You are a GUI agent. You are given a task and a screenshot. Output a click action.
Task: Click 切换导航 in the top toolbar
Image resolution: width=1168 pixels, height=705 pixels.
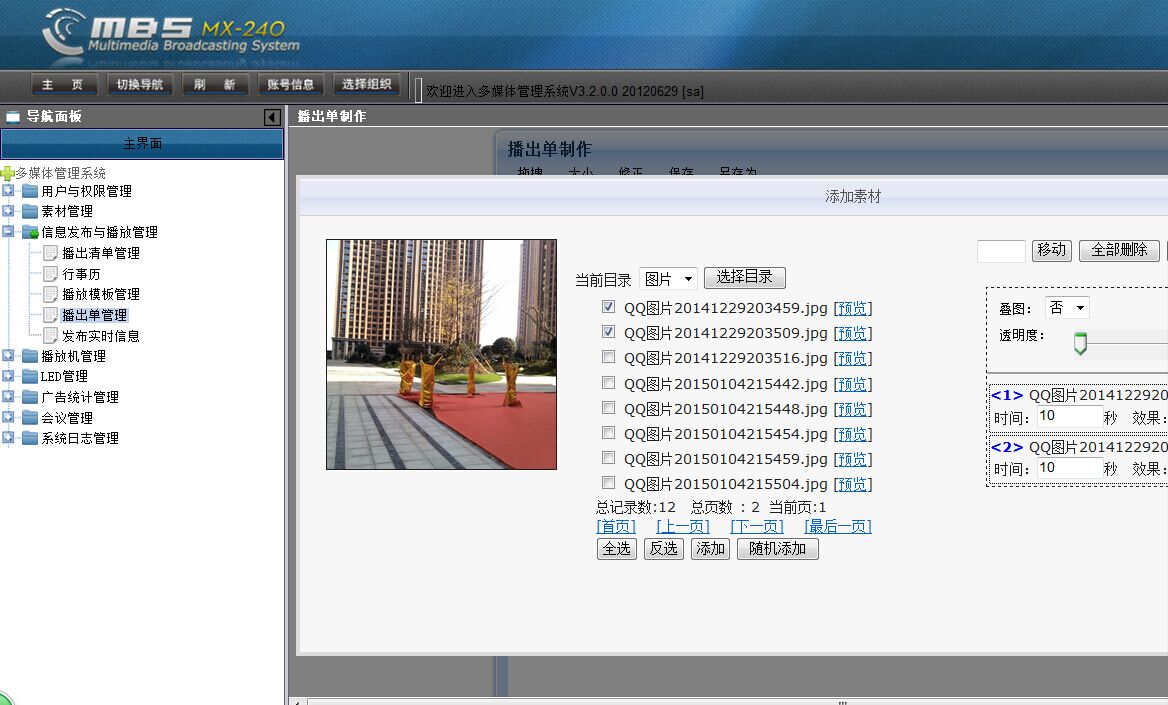pos(140,85)
